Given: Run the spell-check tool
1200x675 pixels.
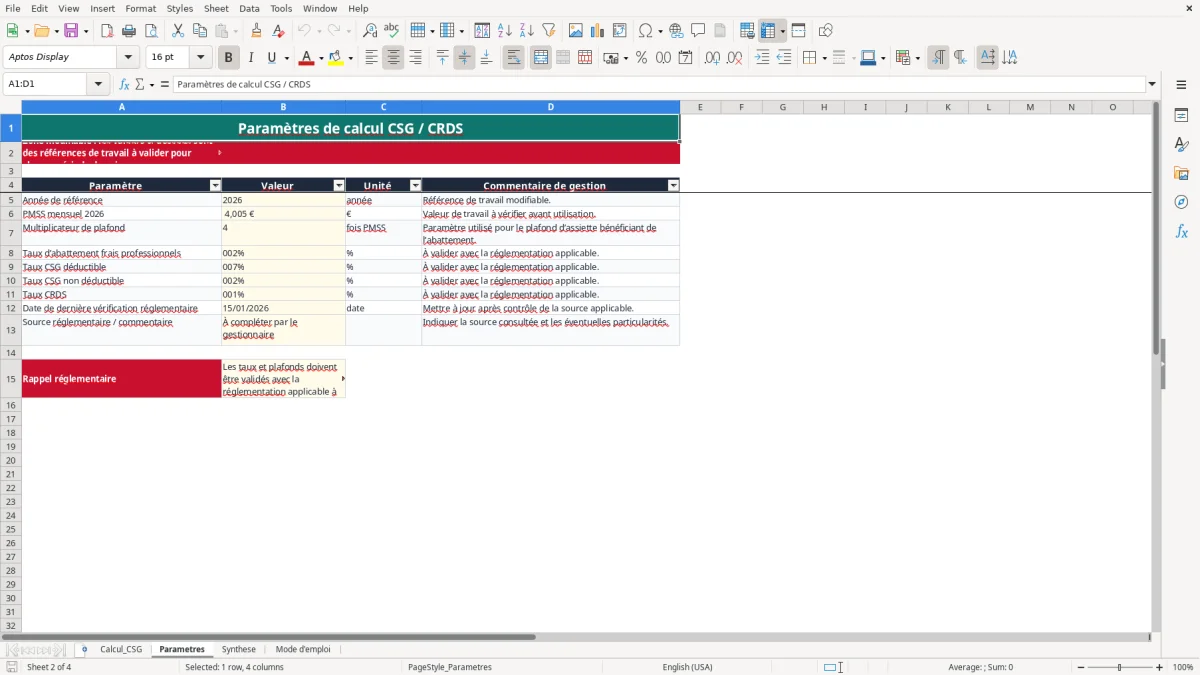Looking at the screenshot, I should 392,31.
